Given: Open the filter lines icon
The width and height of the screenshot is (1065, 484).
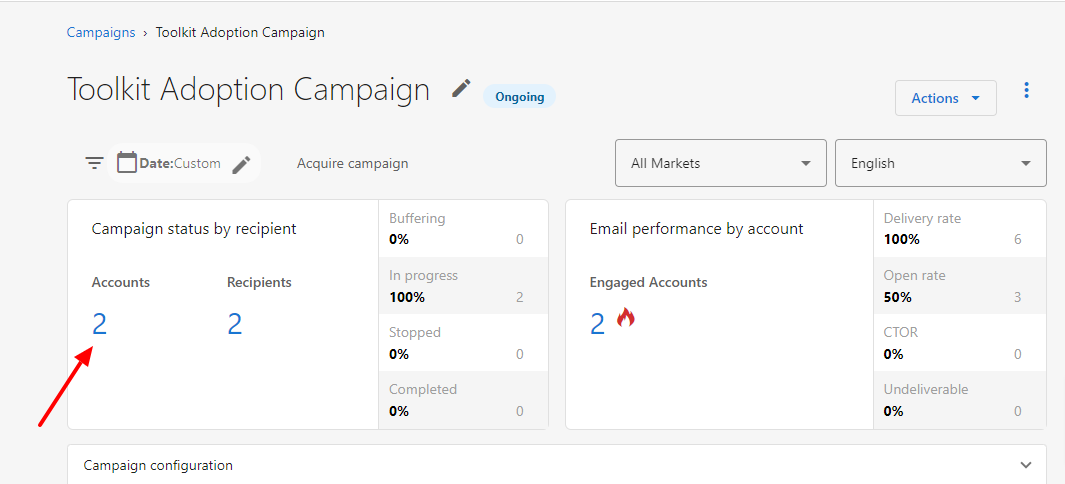Looking at the screenshot, I should [x=94, y=163].
